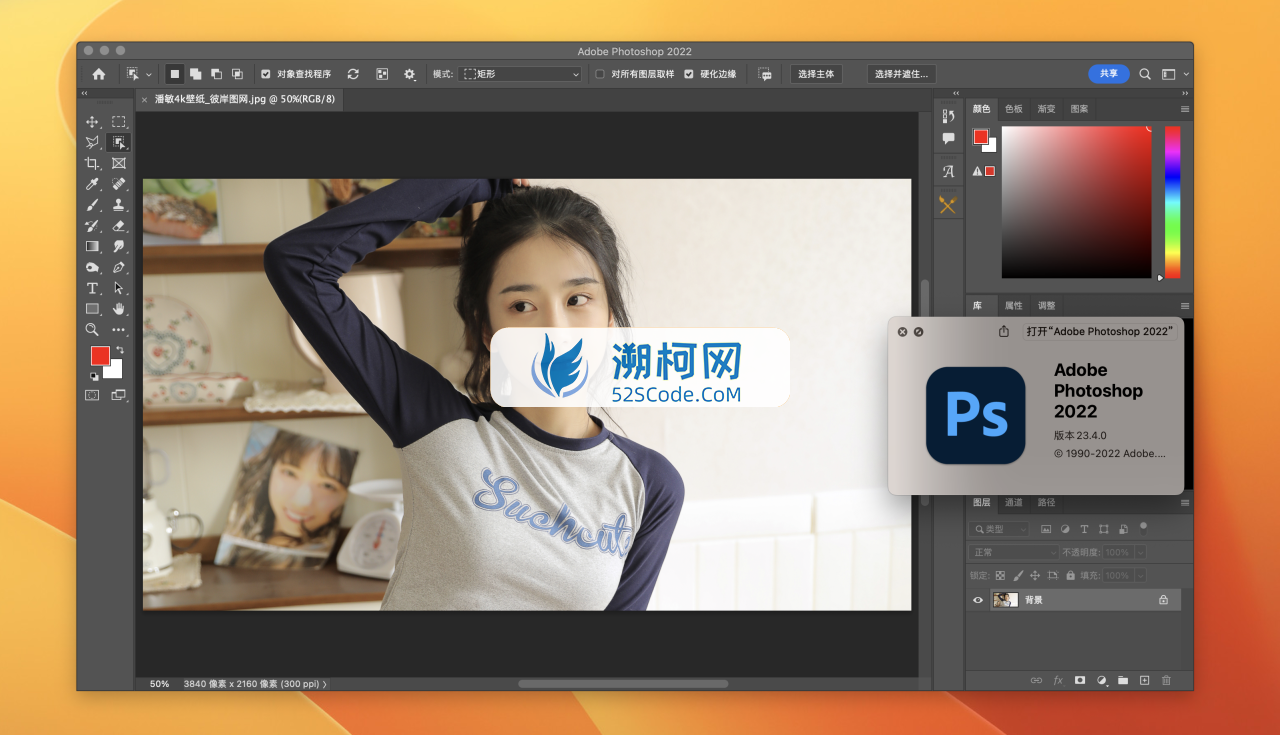1280x735 pixels.
Task: Click the create new group folder icon
Action: point(1123,680)
